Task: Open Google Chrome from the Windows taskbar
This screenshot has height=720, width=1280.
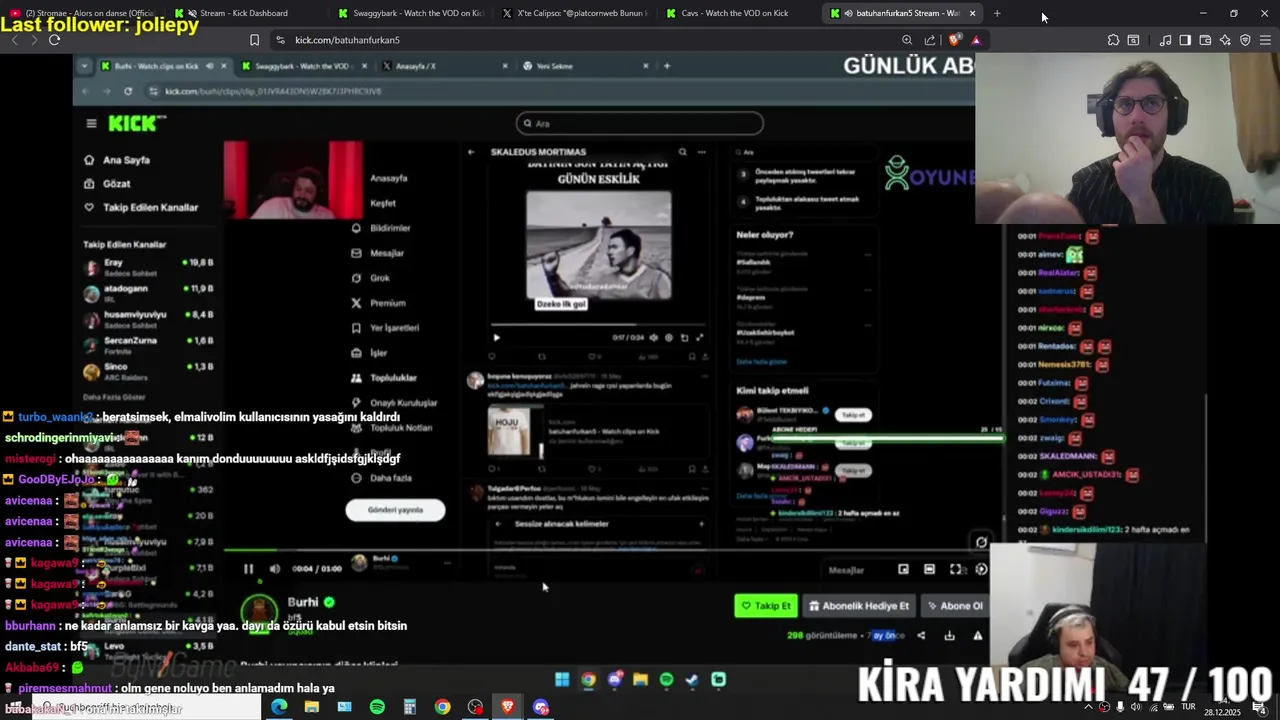Action: point(442,707)
